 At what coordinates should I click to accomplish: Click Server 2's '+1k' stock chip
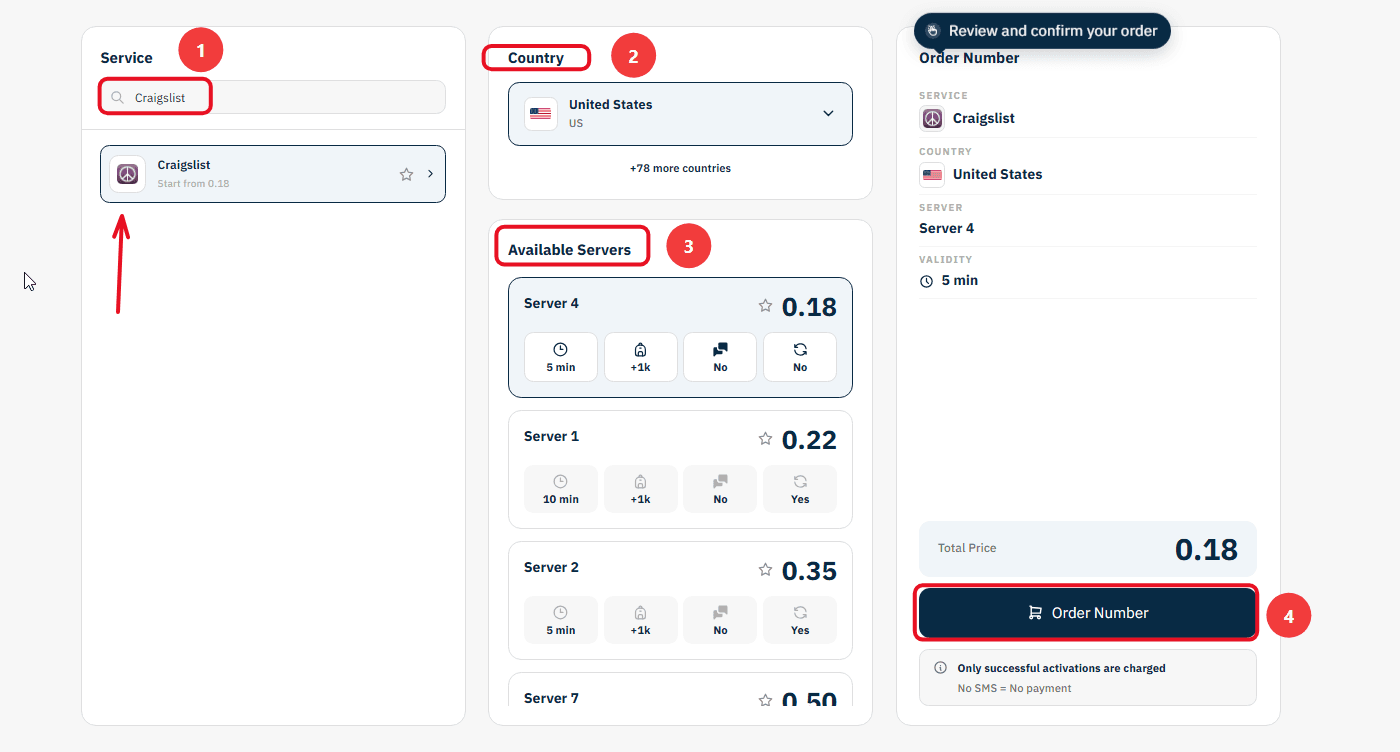pos(641,620)
